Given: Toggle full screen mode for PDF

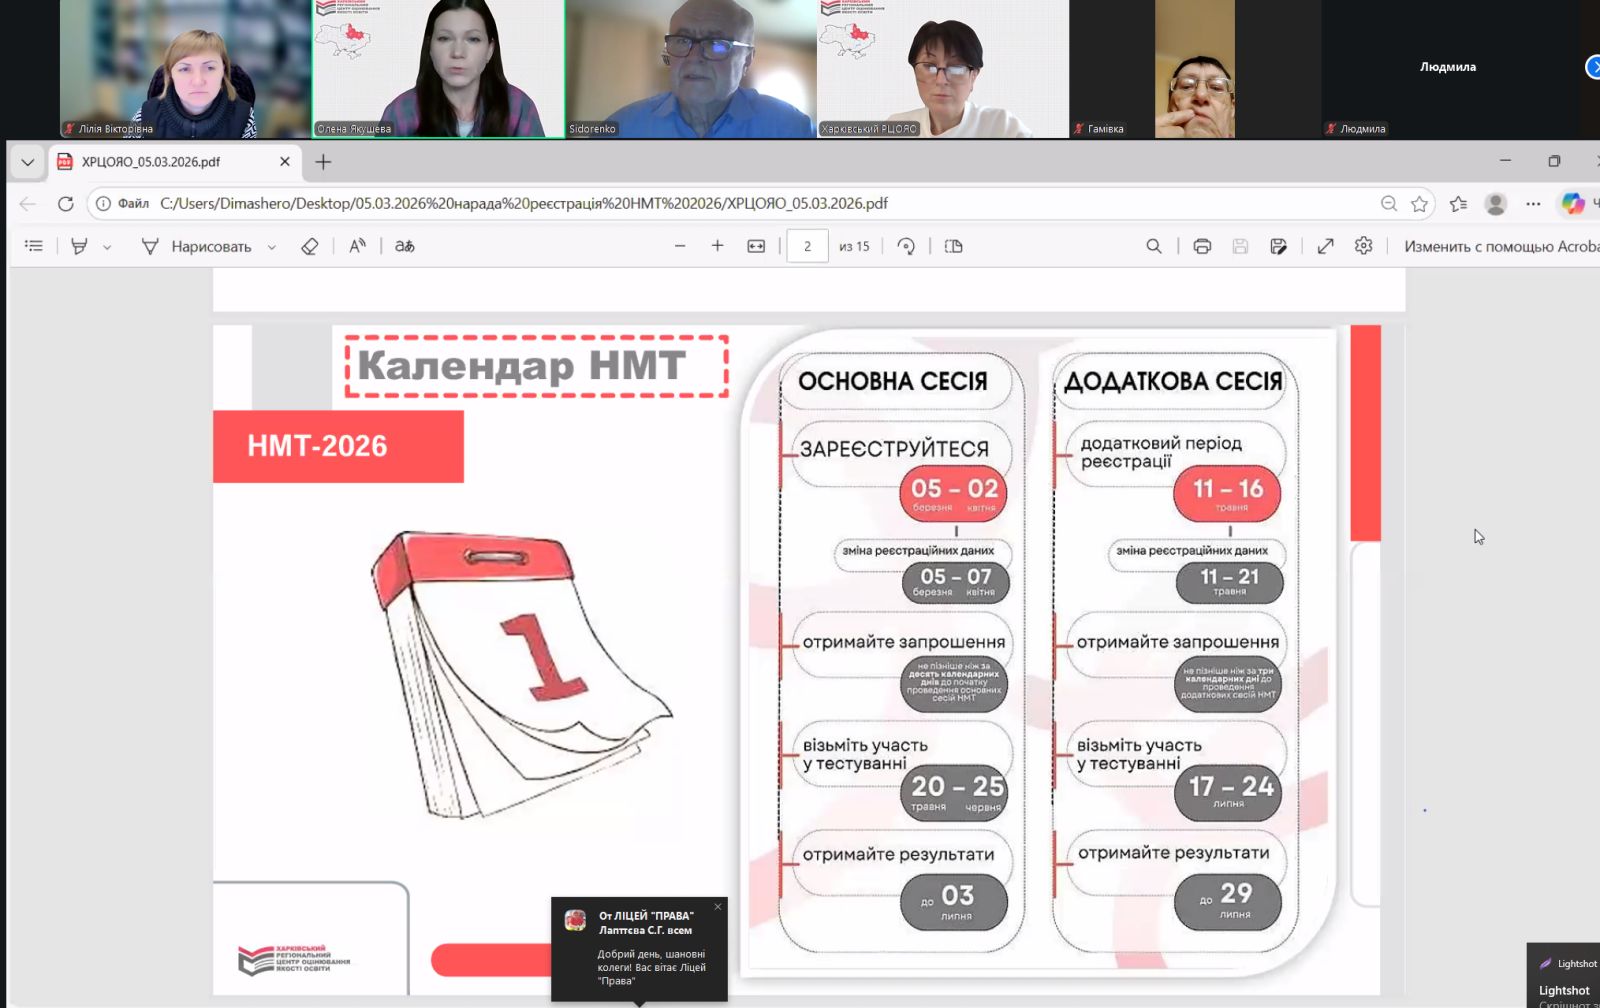Looking at the screenshot, I should point(1326,246).
